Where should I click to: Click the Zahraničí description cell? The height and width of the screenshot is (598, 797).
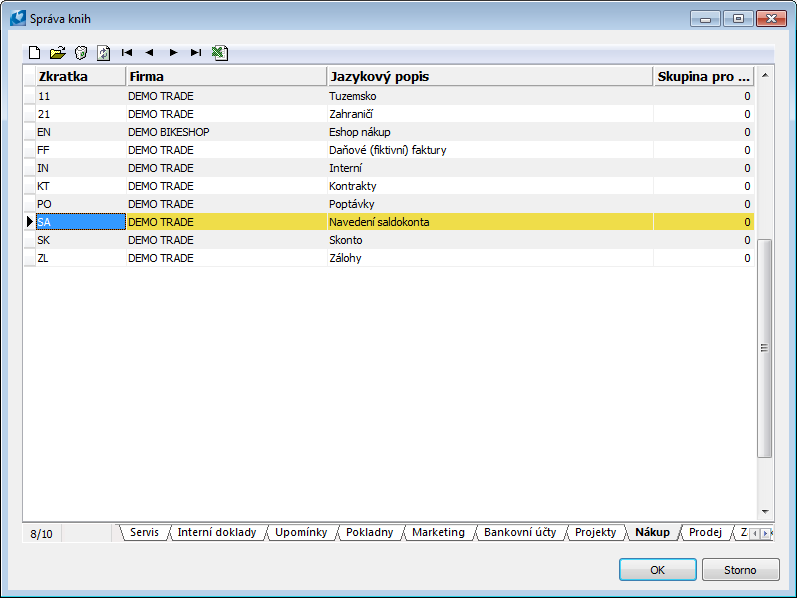click(x=490, y=114)
